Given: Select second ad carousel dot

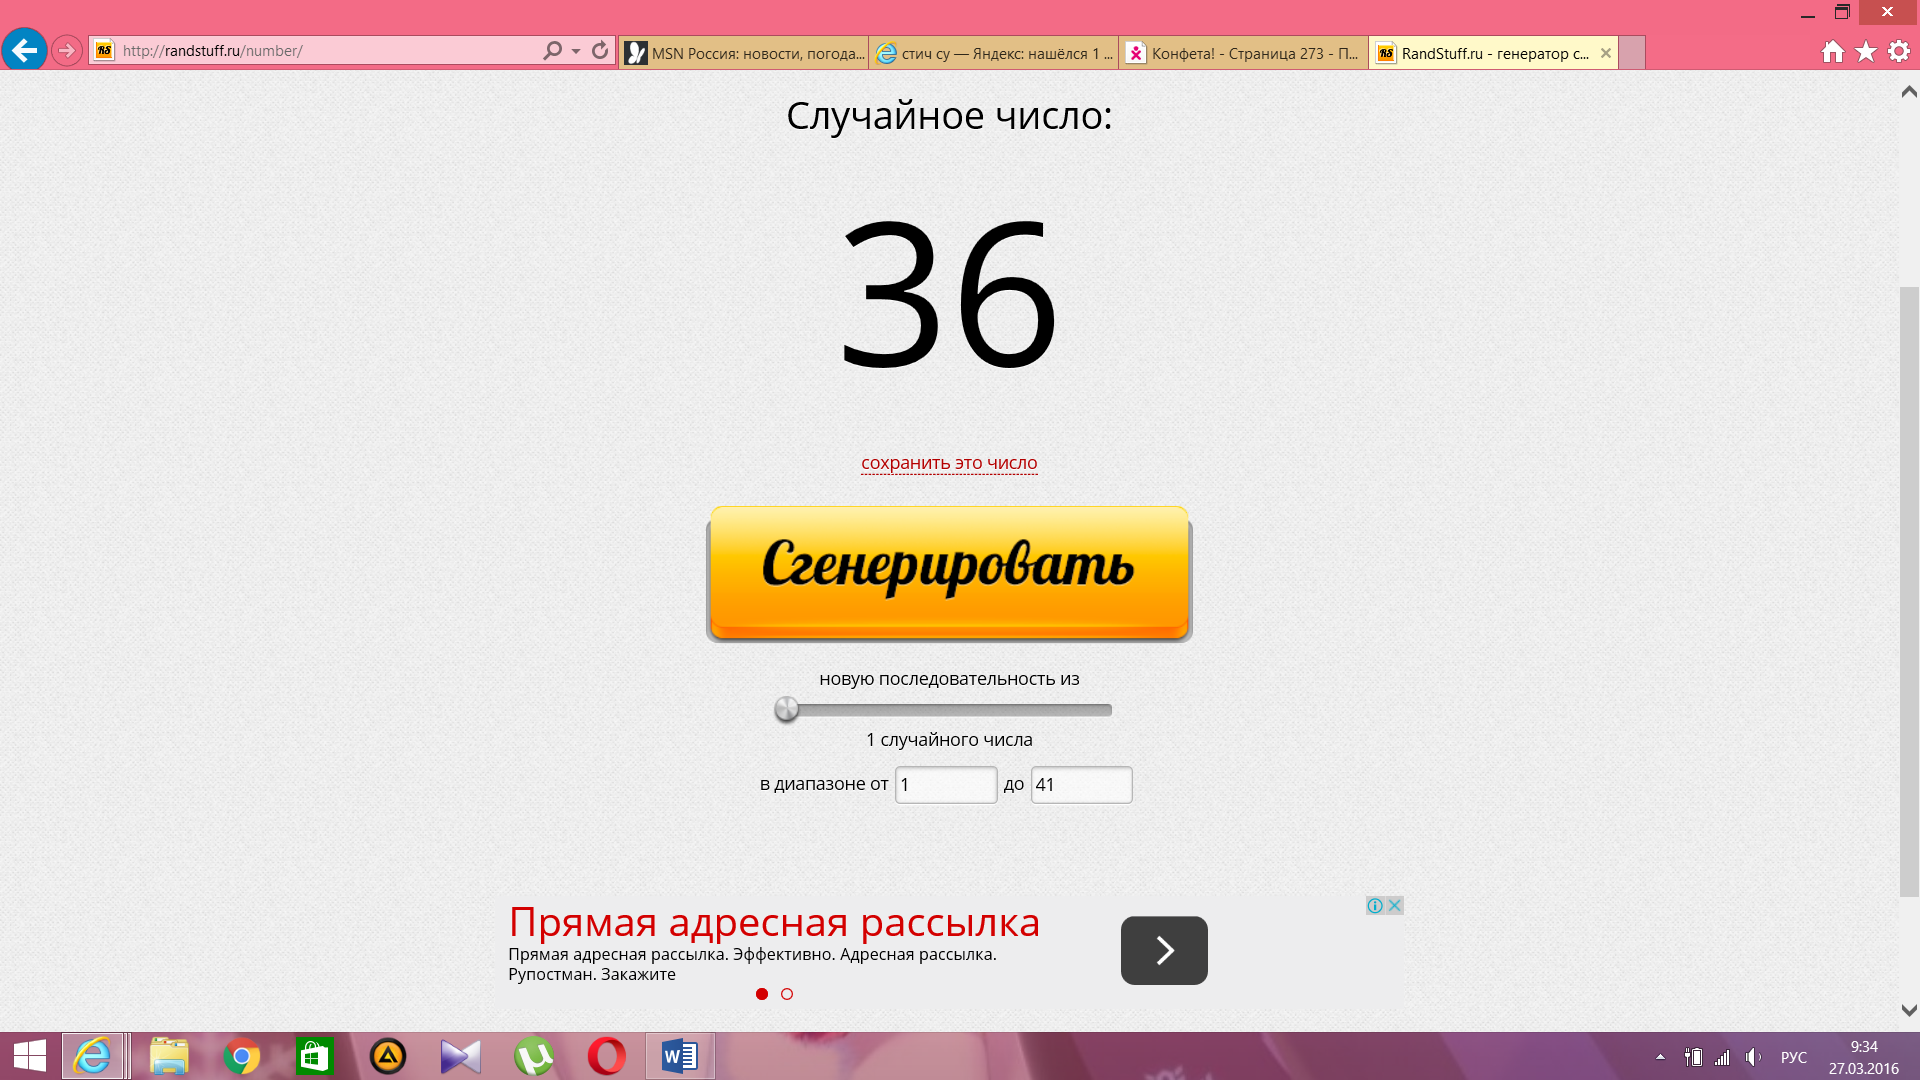Looking at the screenshot, I should 787,994.
